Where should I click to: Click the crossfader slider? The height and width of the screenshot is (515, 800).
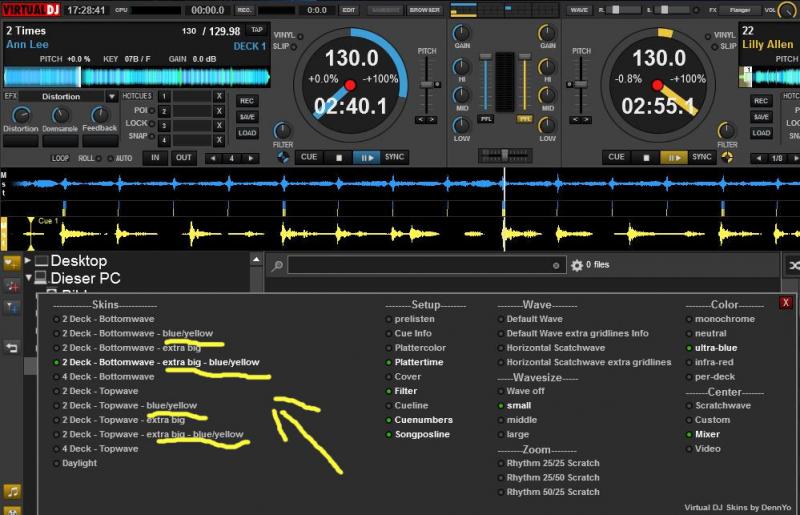coord(505,154)
